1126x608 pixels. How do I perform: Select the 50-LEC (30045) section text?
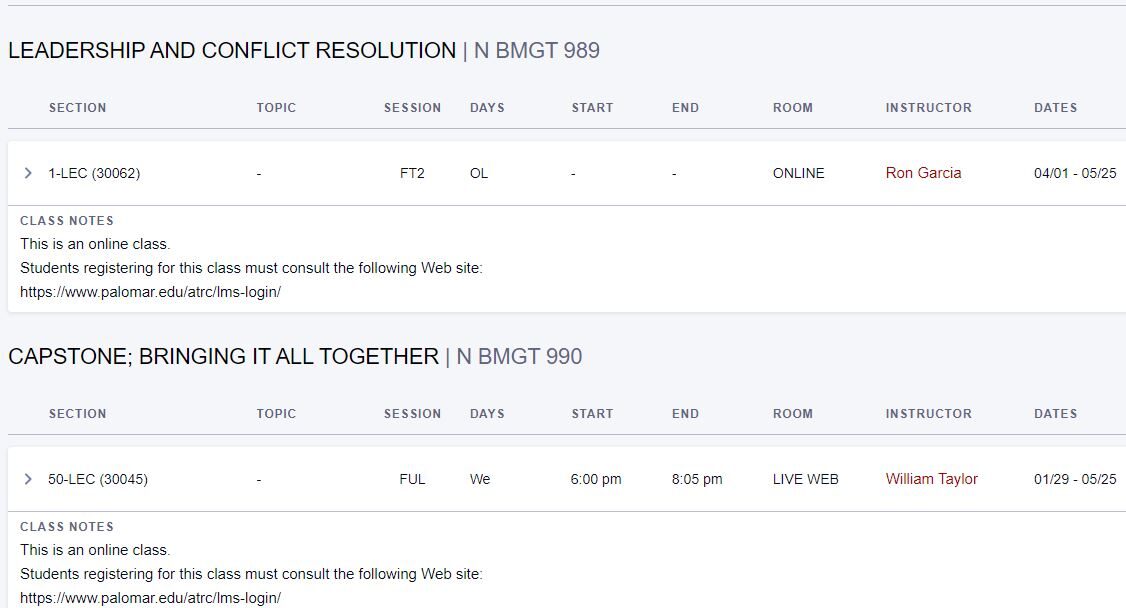click(98, 479)
